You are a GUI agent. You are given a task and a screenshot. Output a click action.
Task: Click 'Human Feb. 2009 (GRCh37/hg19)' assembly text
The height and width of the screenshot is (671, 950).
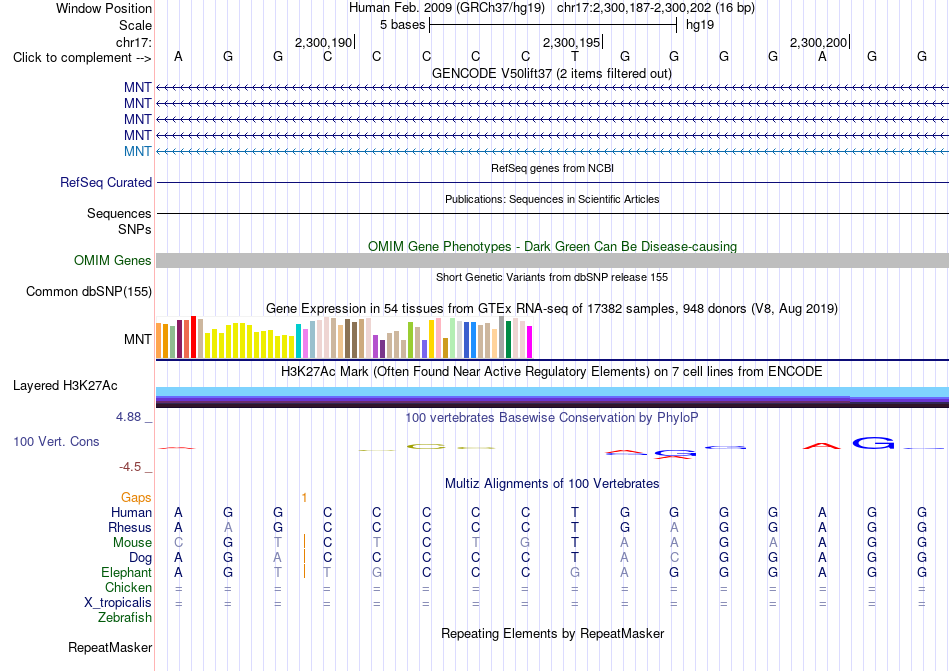tap(447, 8)
